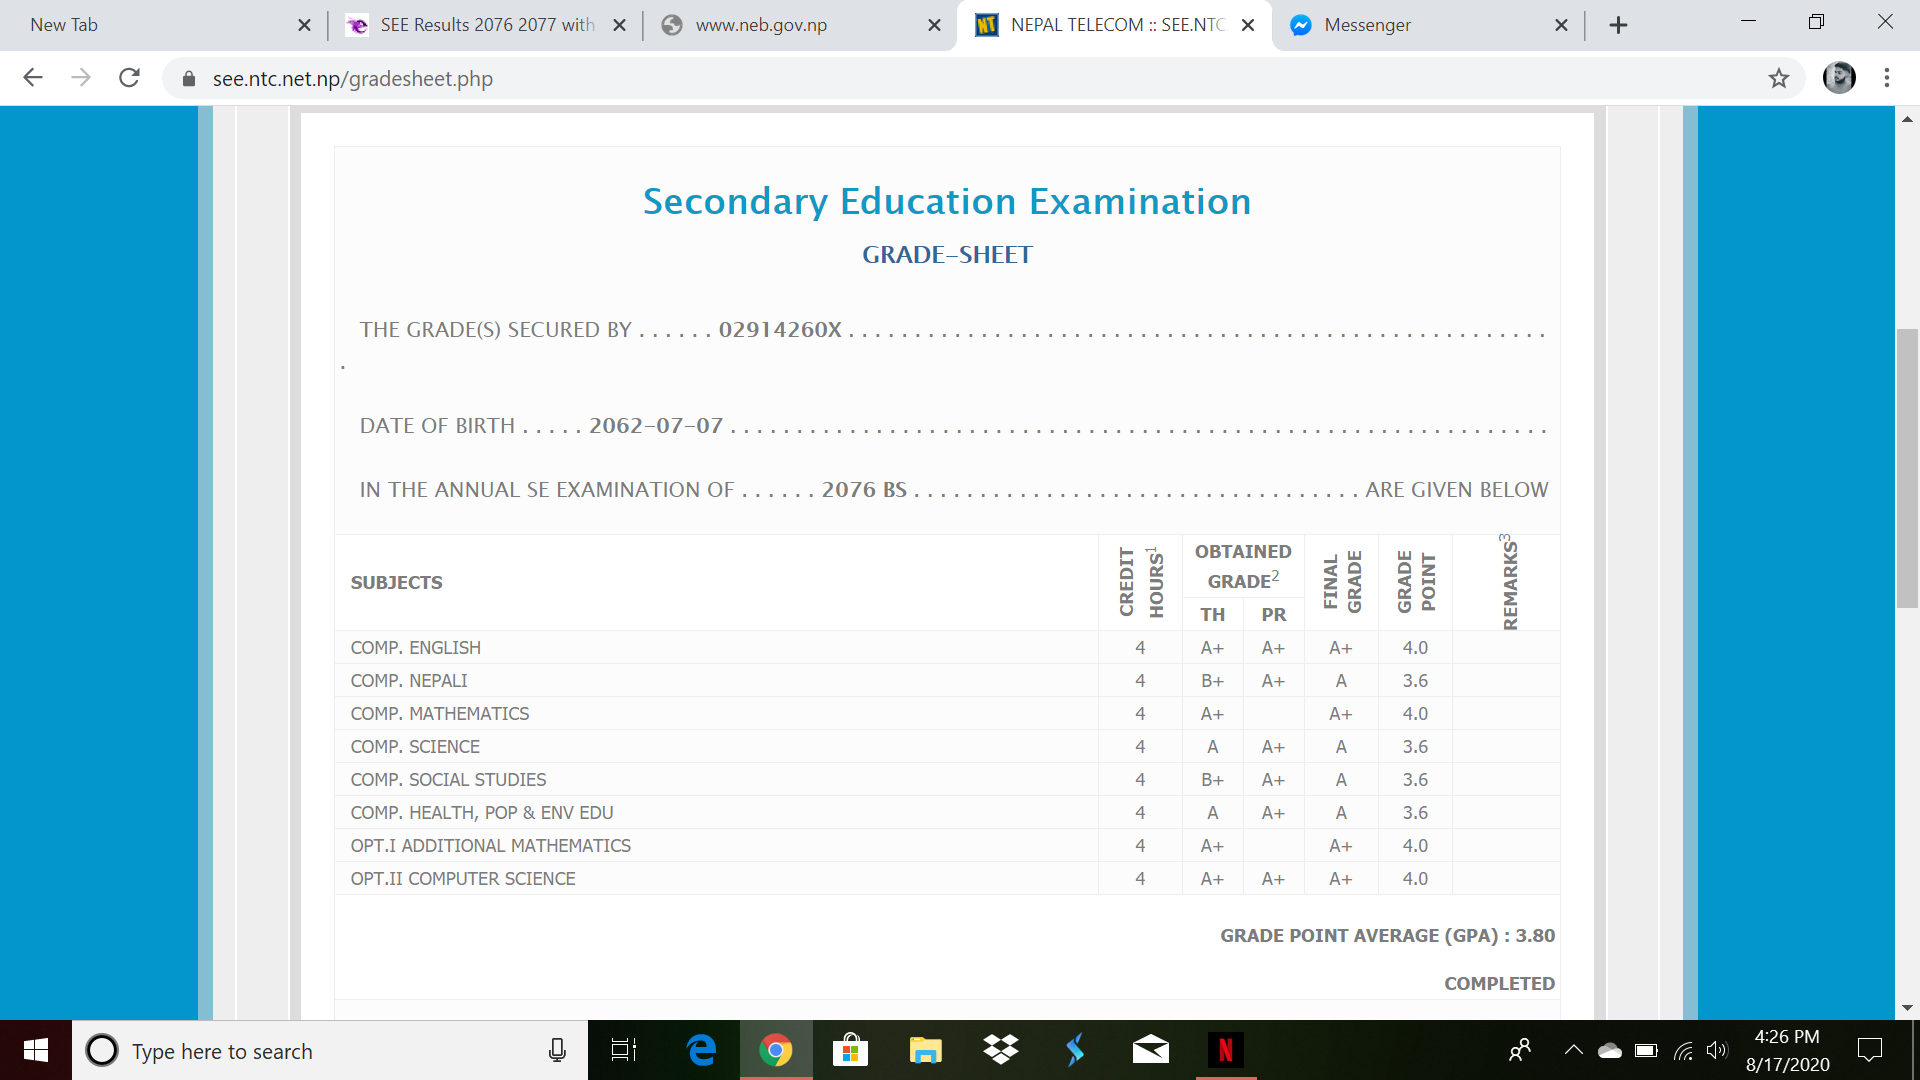
Task: Open File Explorer from taskbar
Action: tap(925, 1050)
